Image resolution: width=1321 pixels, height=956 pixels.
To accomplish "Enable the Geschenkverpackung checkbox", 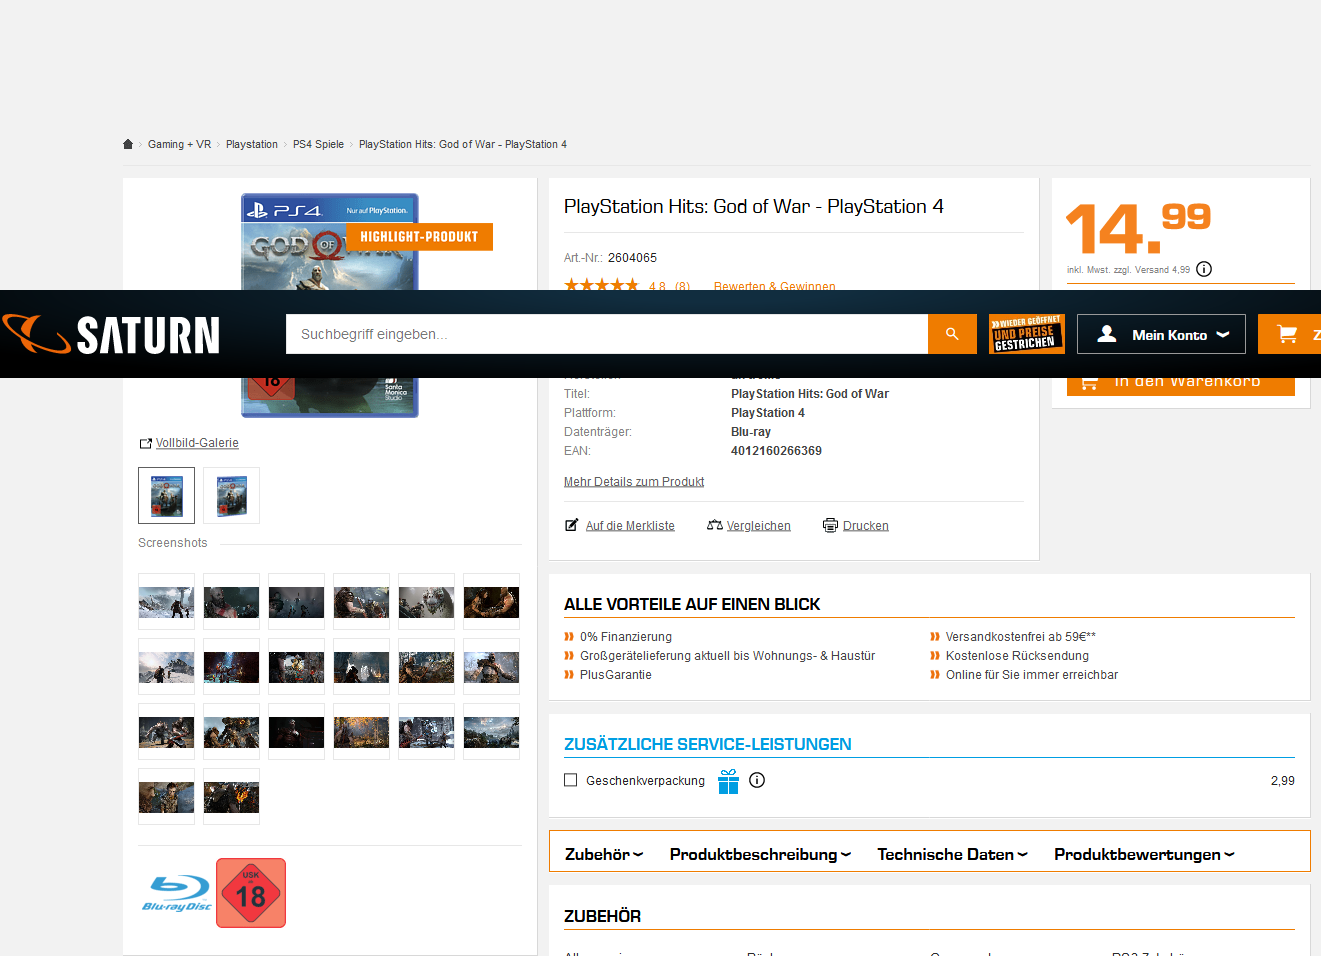I will (x=571, y=780).
